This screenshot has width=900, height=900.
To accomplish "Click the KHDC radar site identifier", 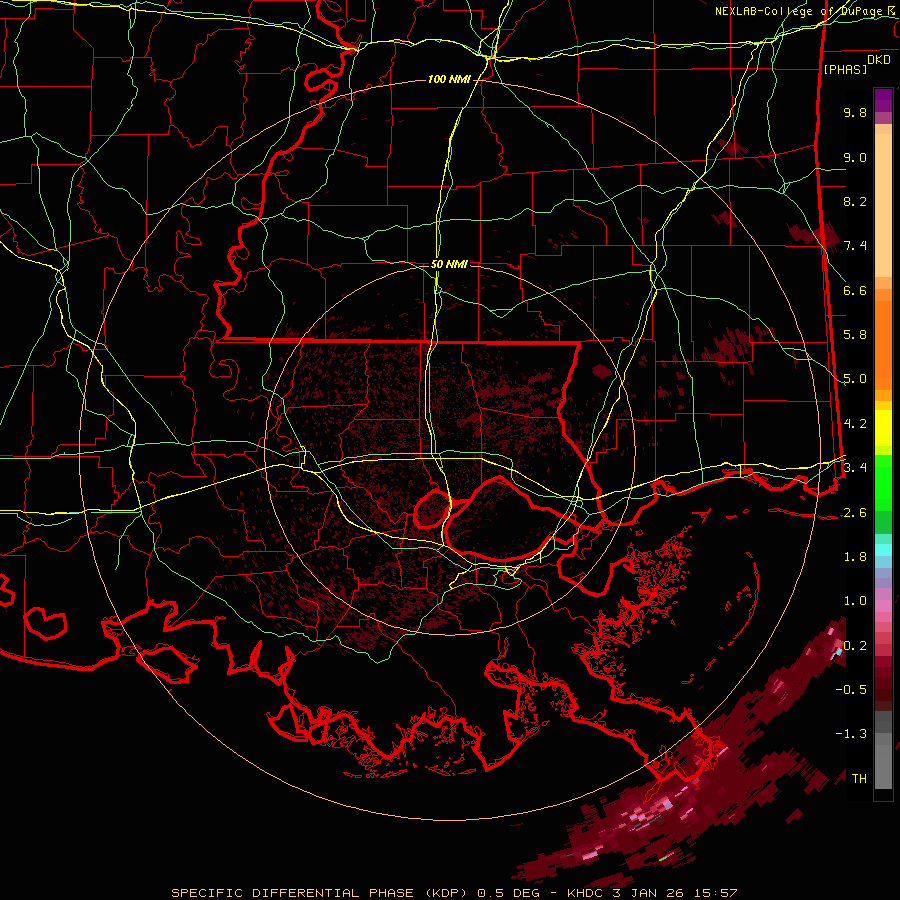I will click(x=585, y=893).
